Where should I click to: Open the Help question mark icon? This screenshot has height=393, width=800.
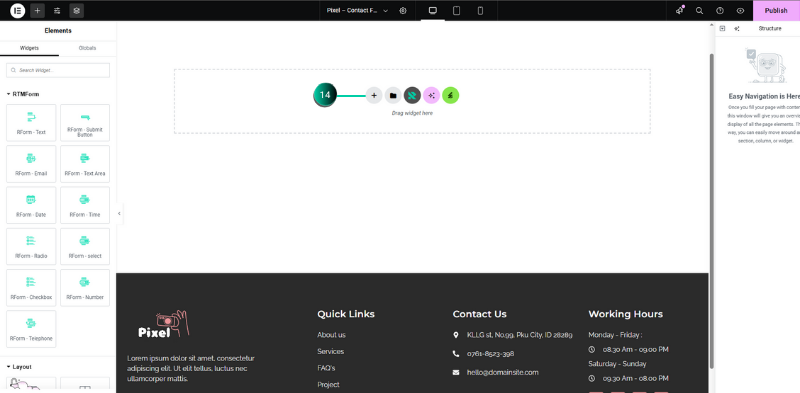(x=720, y=10)
